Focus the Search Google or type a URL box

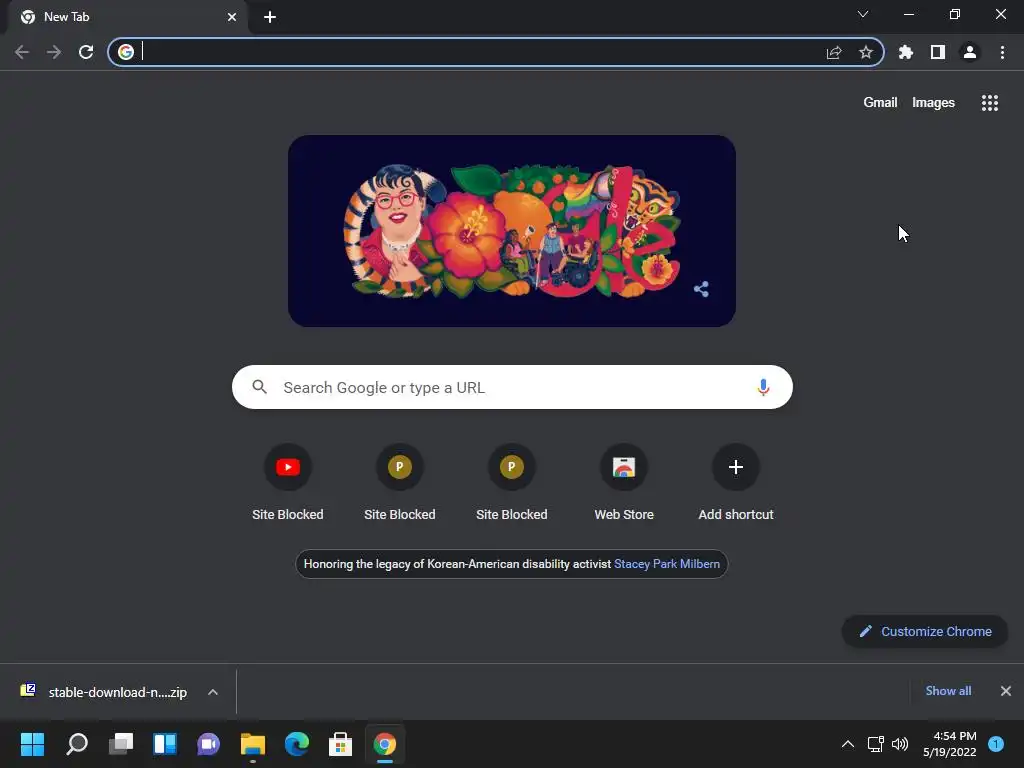tap(512, 387)
